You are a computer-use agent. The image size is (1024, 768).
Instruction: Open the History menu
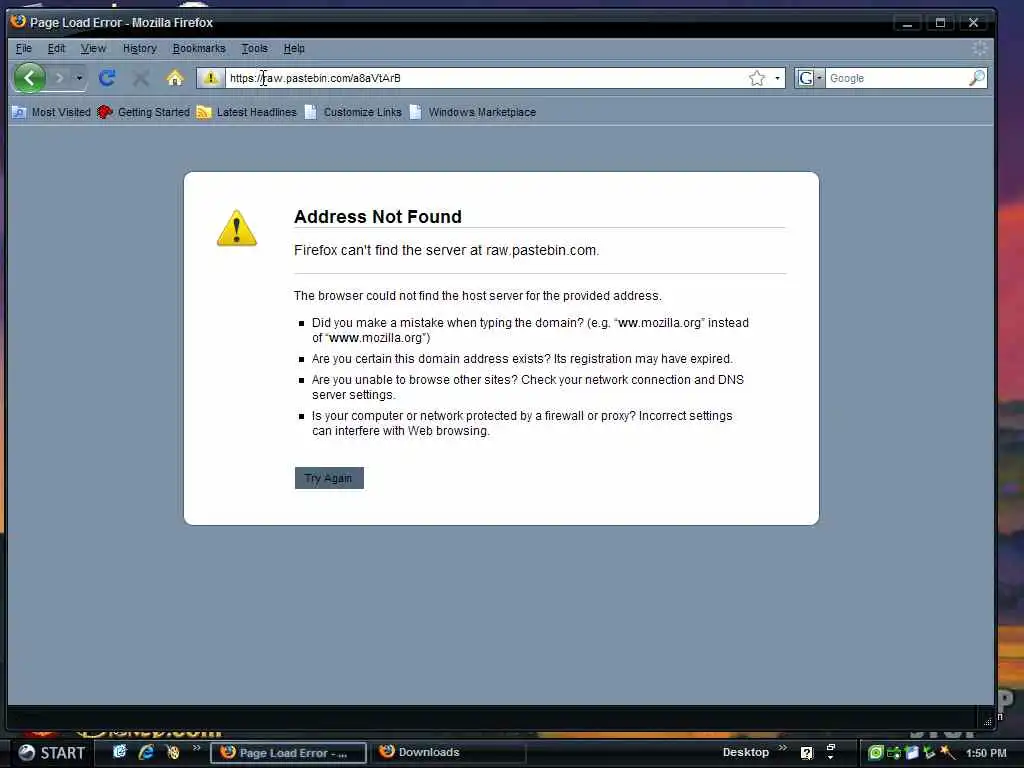pyautogui.click(x=140, y=48)
